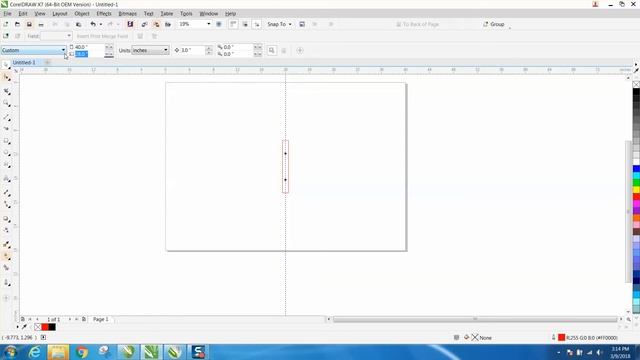This screenshot has height=360, width=640.
Task: Click the Full-screen preview icon
Action: pyautogui.click(x=219, y=24)
